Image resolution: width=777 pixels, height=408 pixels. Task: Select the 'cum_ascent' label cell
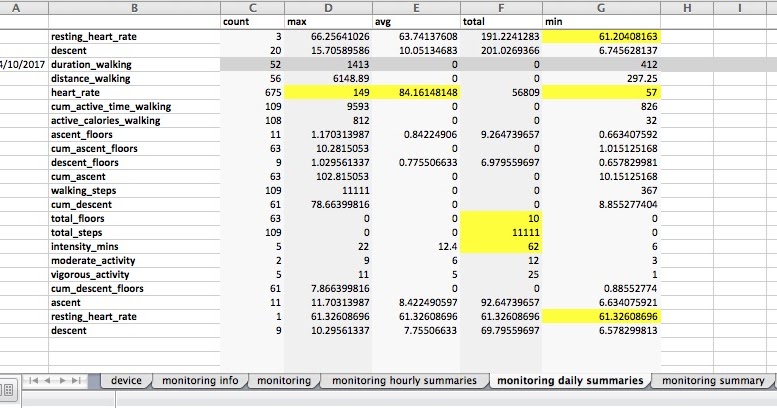point(134,176)
